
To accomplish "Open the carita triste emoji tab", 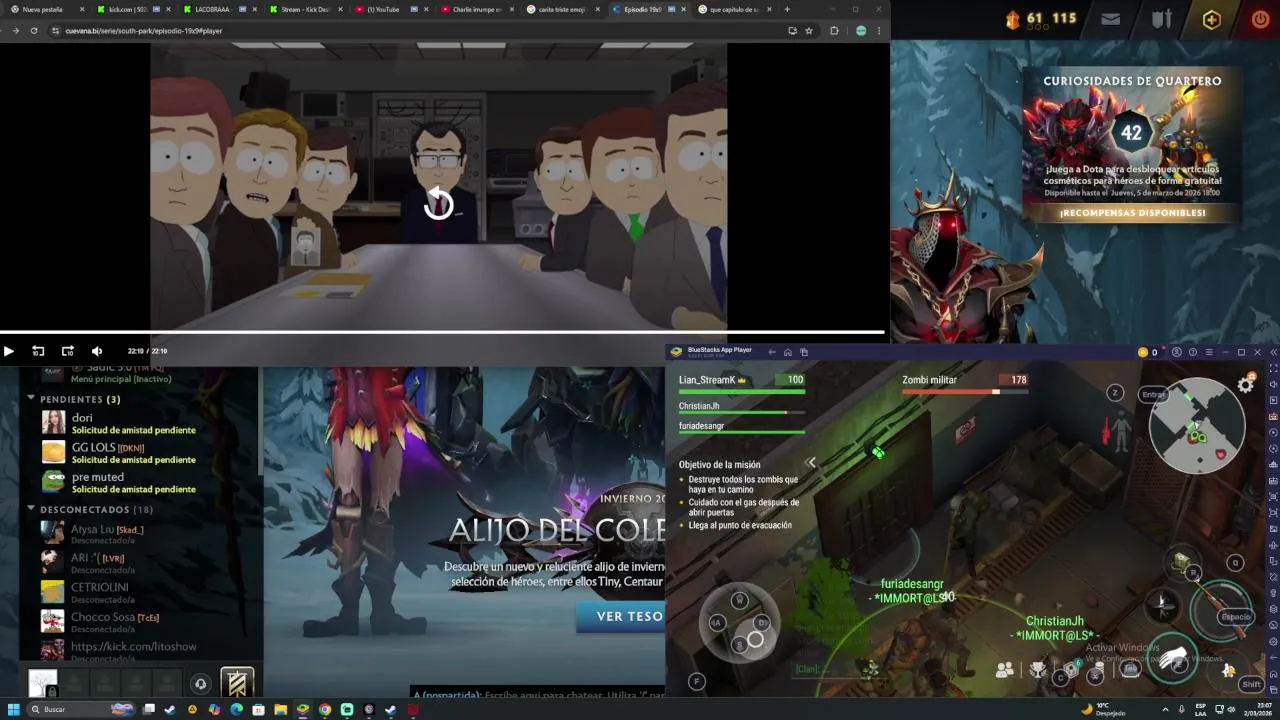I will click(x=562, y=9).
